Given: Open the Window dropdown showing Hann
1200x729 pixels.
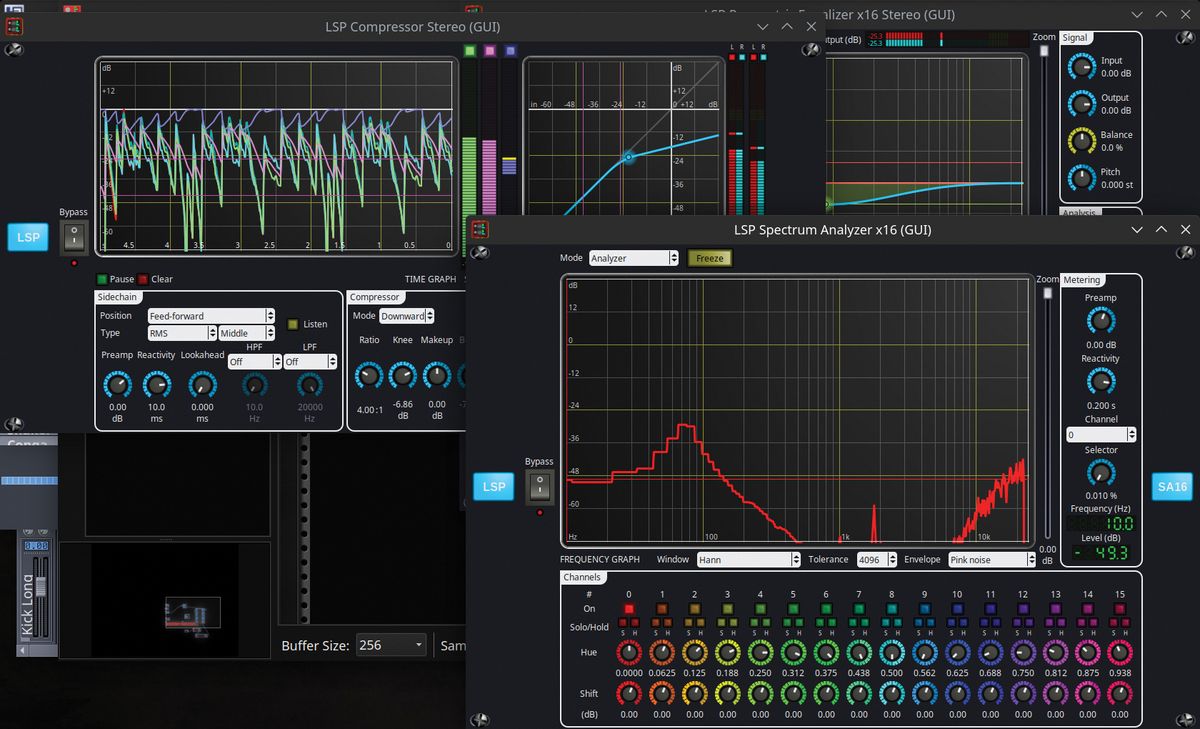Looking at the screenshot, I should (x=748, y=559).
